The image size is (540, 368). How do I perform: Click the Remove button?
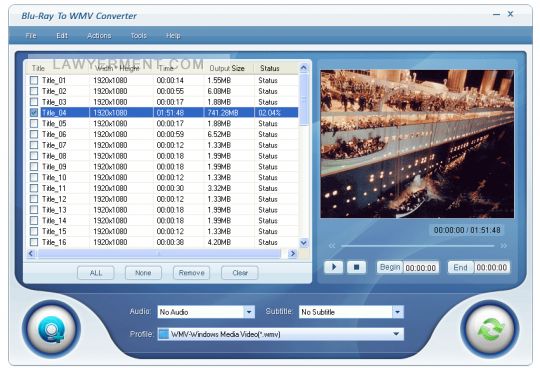pos(191,273)
